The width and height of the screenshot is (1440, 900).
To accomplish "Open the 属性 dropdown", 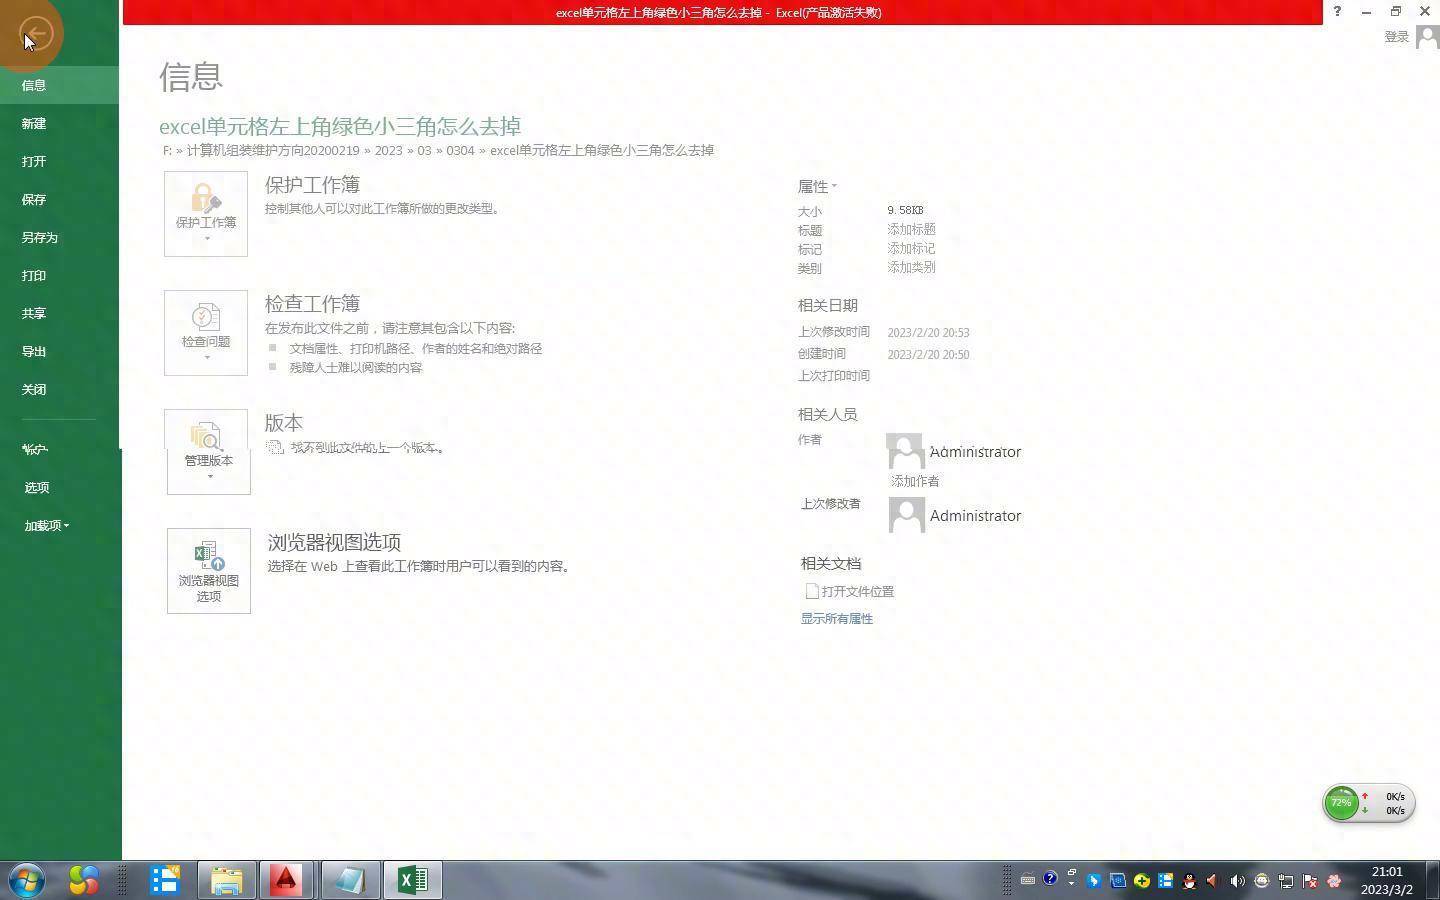I will (x=834, y=186).
